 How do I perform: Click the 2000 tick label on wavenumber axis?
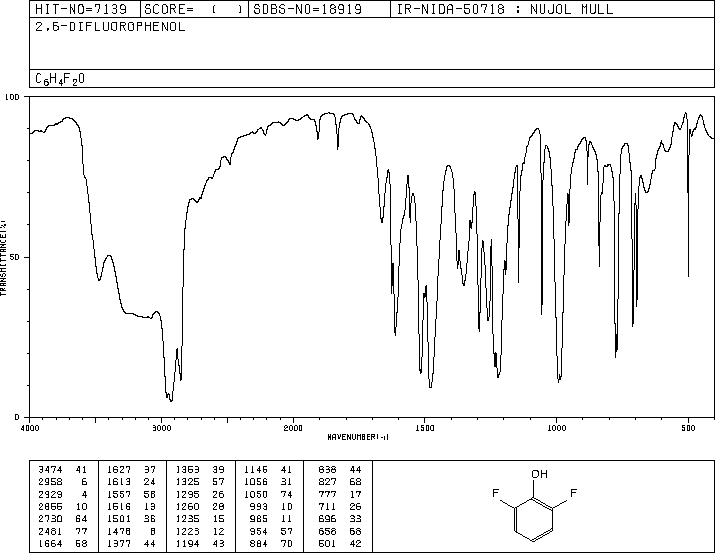[x=293, y=428]
